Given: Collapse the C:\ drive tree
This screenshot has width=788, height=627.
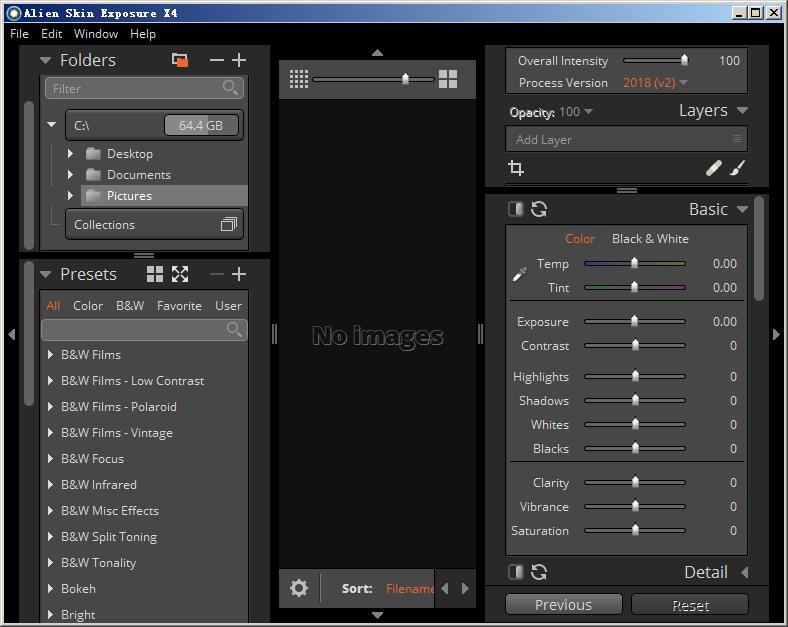Looking at the screenshot, I should tap(51, 124).
